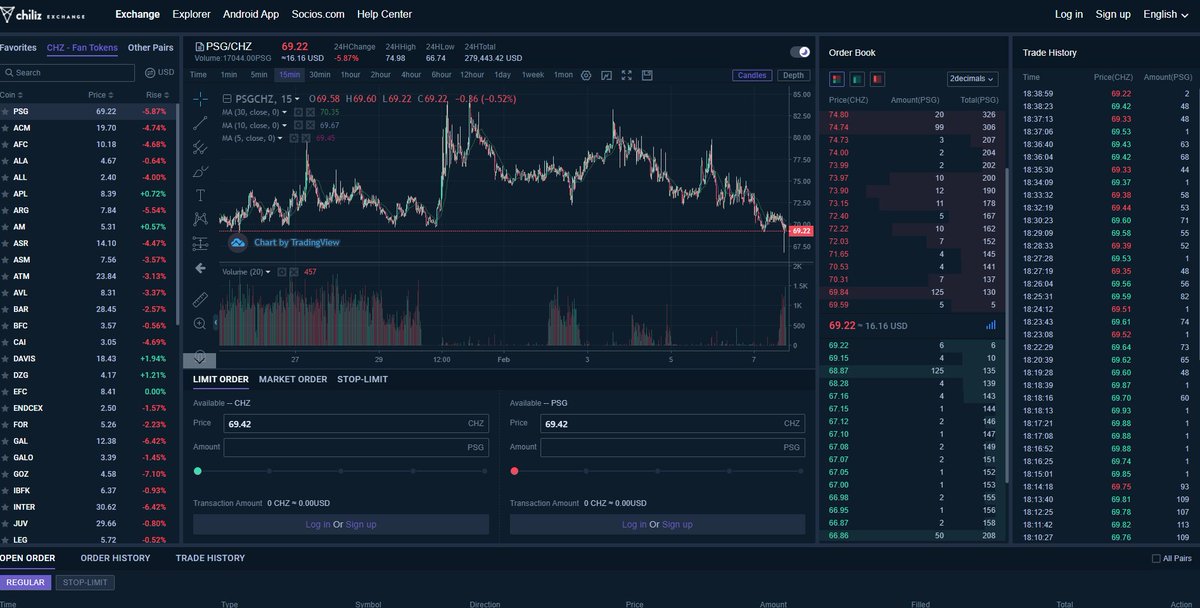Image resolution: width=1200 pixels, height=608 pixels.
Task: Save the chart layout icon
Action: 648,75
